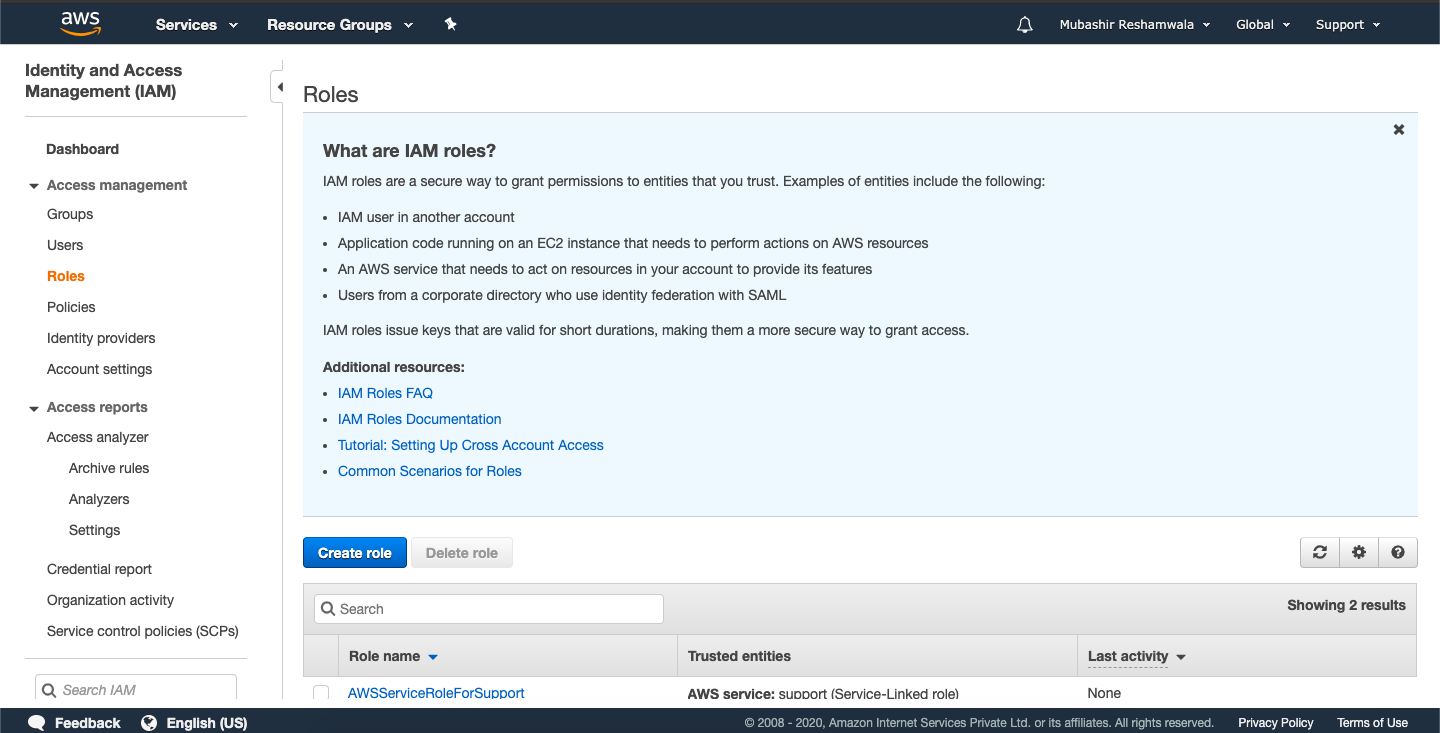Click the Feedback speech bubble icon
The height and width of the screenshot is (733, 1440).
point(37,722)
